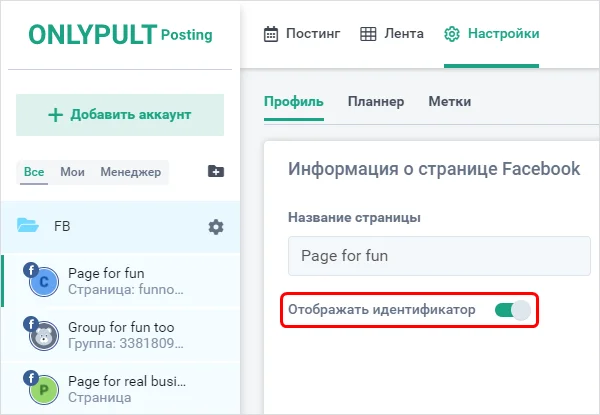Click the Название страницы input field

(x=439, y=255)
